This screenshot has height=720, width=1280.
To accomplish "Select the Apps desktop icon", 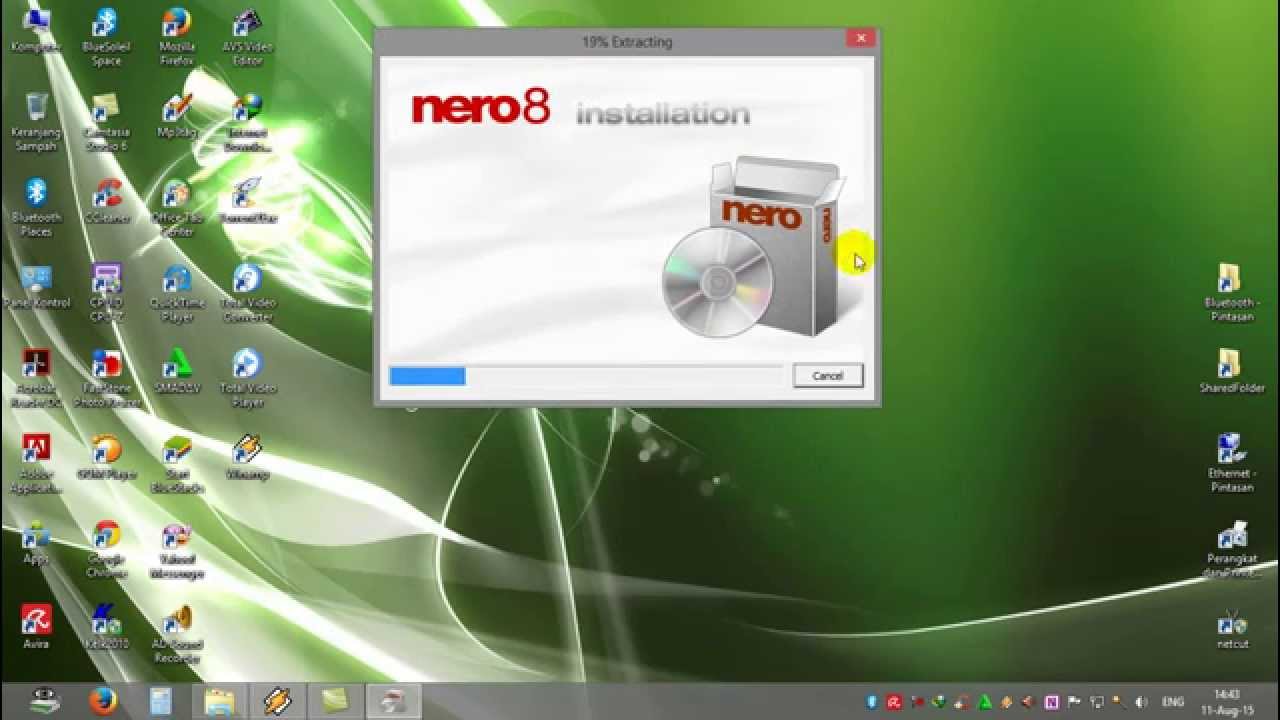I will pos(36,543).
